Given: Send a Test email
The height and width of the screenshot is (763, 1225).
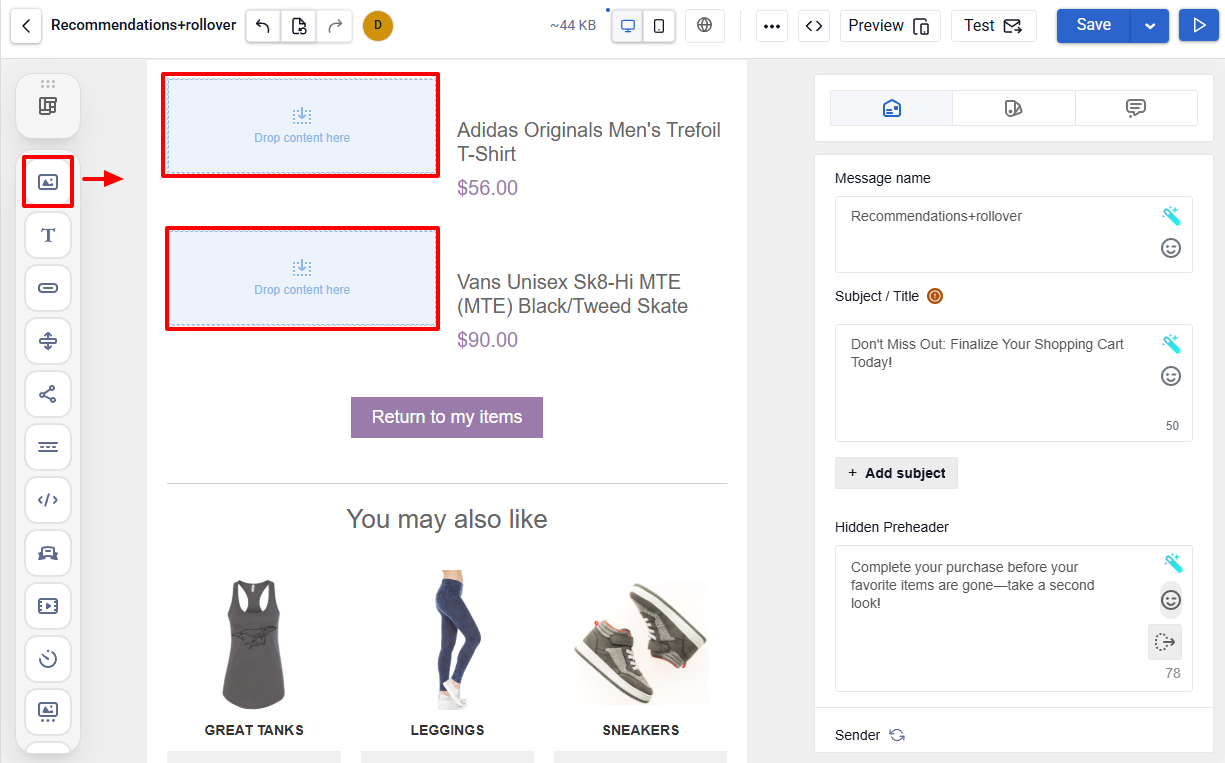Looking at the screenshot, I should coord(994,26).
